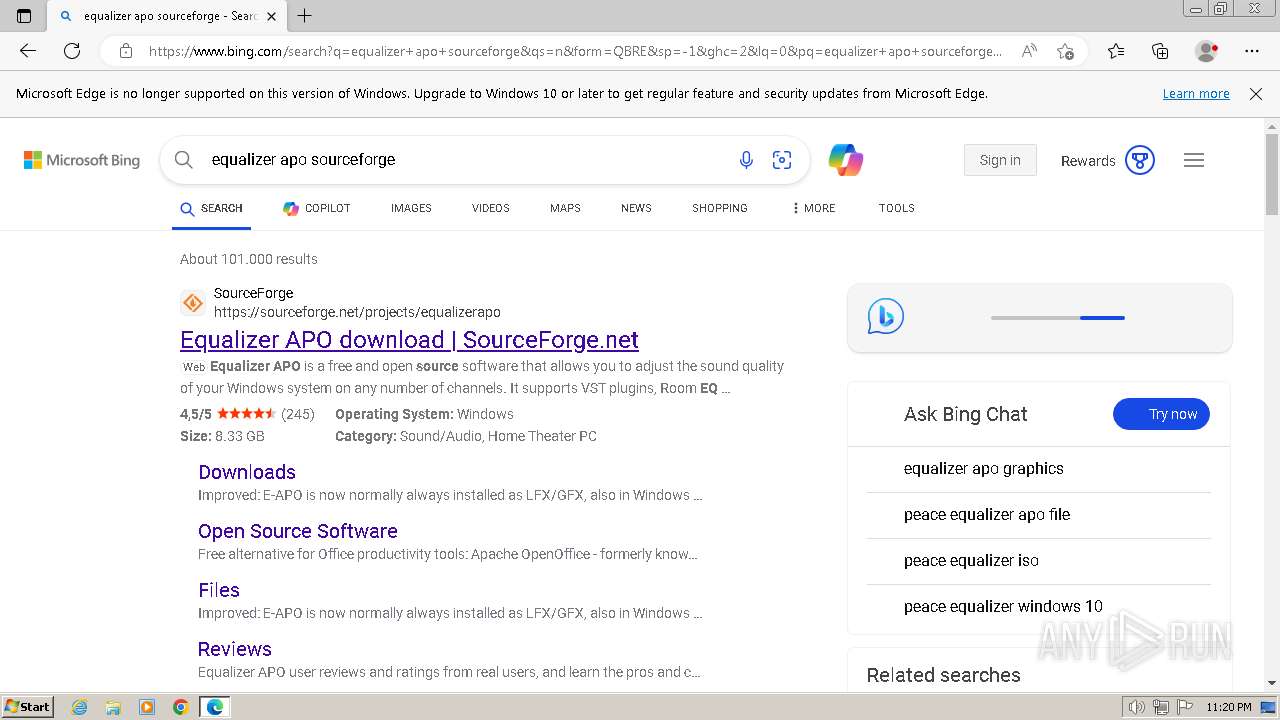Select suggestion peace equalizer apo file

[x=987, y=514]
